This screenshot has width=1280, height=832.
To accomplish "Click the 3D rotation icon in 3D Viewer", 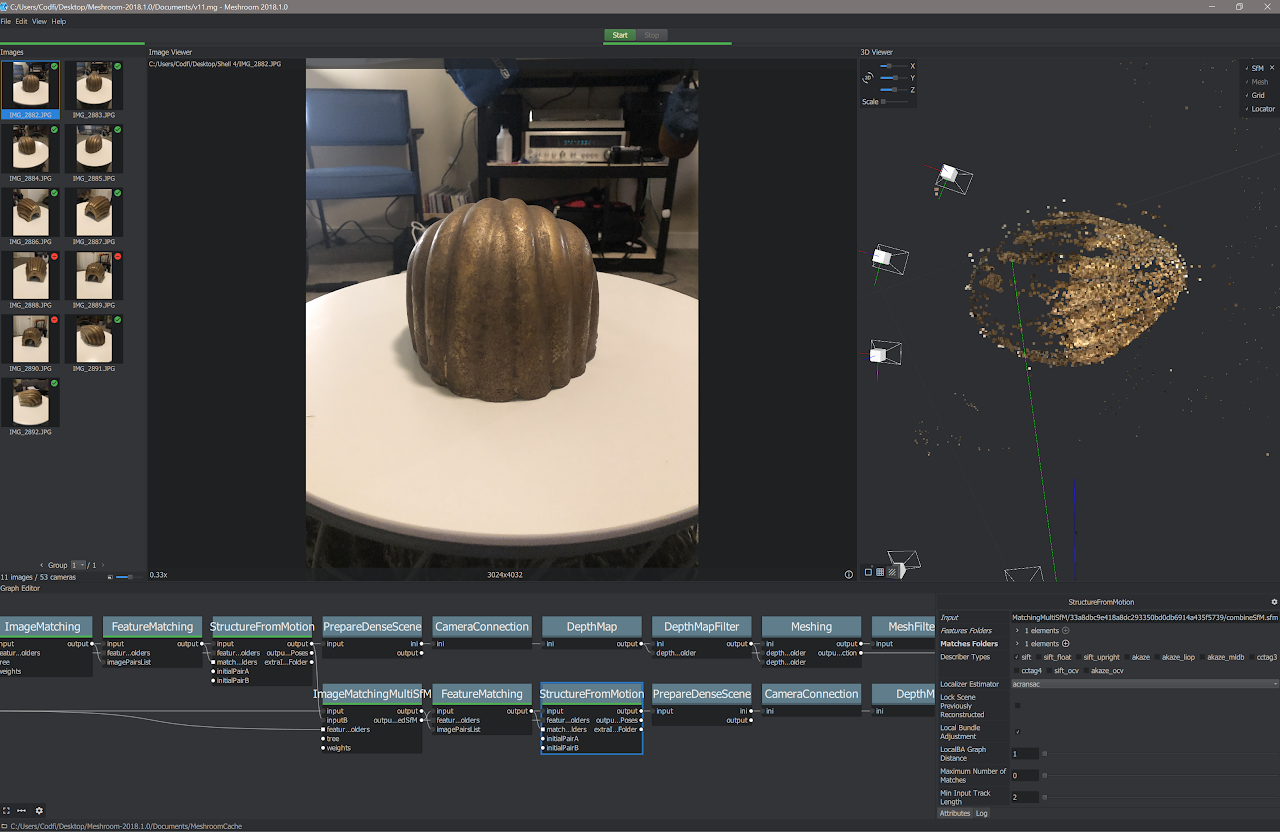I will pyautogui.click(x=867, y=77).
